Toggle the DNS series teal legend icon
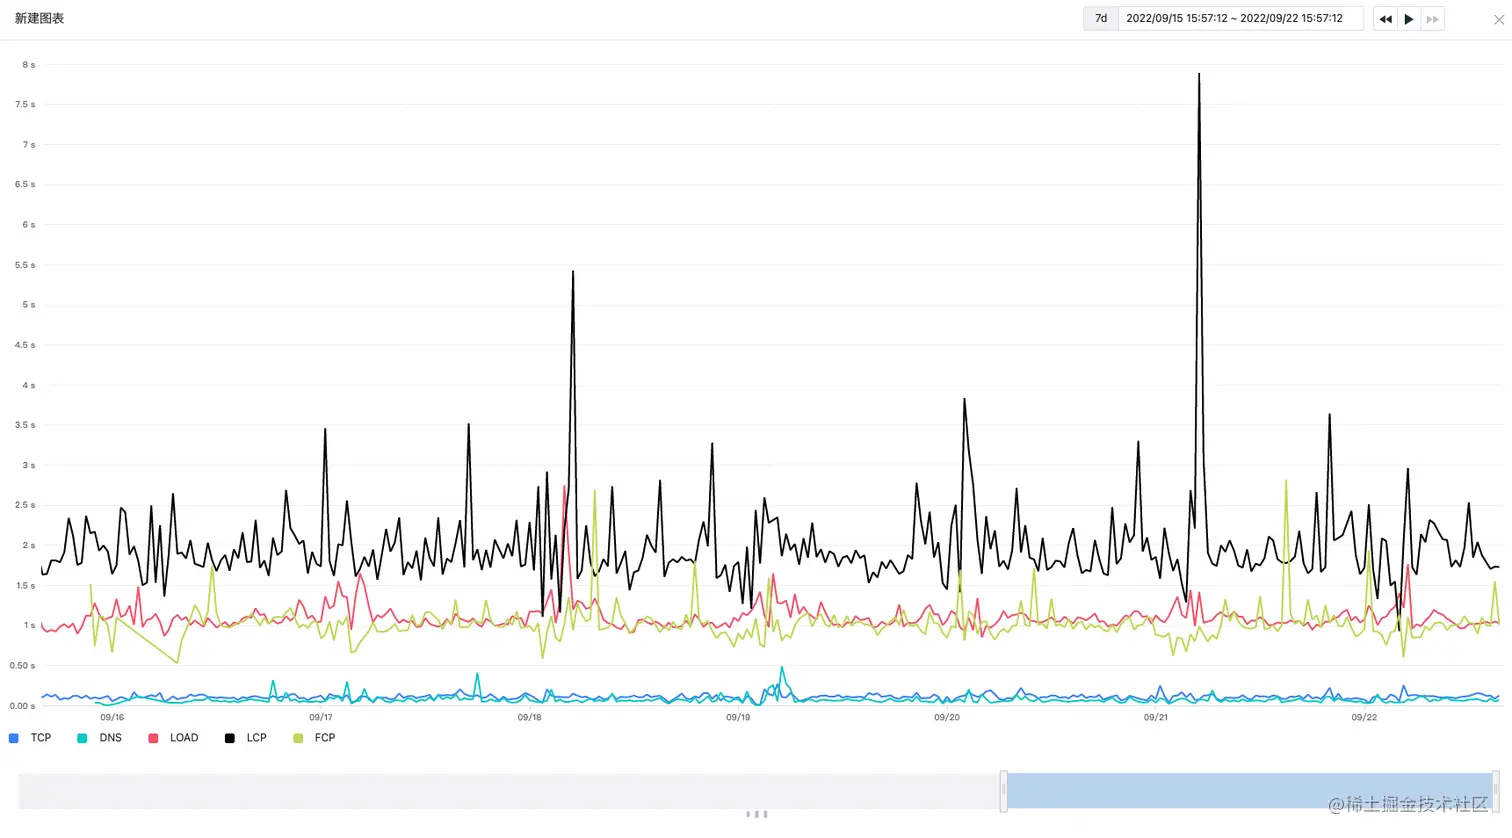 [x=82, y=738]
